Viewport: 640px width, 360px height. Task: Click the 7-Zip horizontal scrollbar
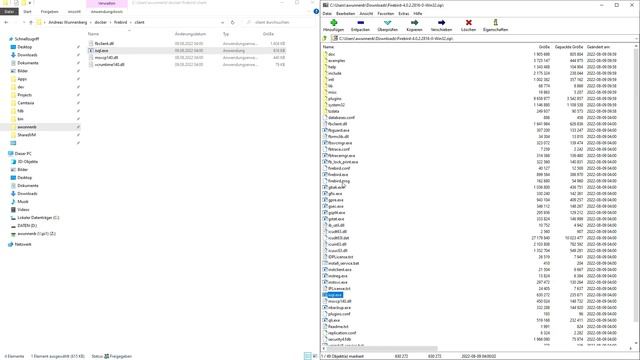(382, 349)
